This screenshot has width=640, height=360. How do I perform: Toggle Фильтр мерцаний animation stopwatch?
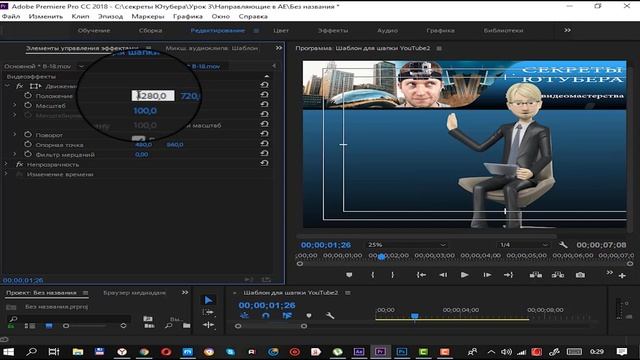click(28, 154)
